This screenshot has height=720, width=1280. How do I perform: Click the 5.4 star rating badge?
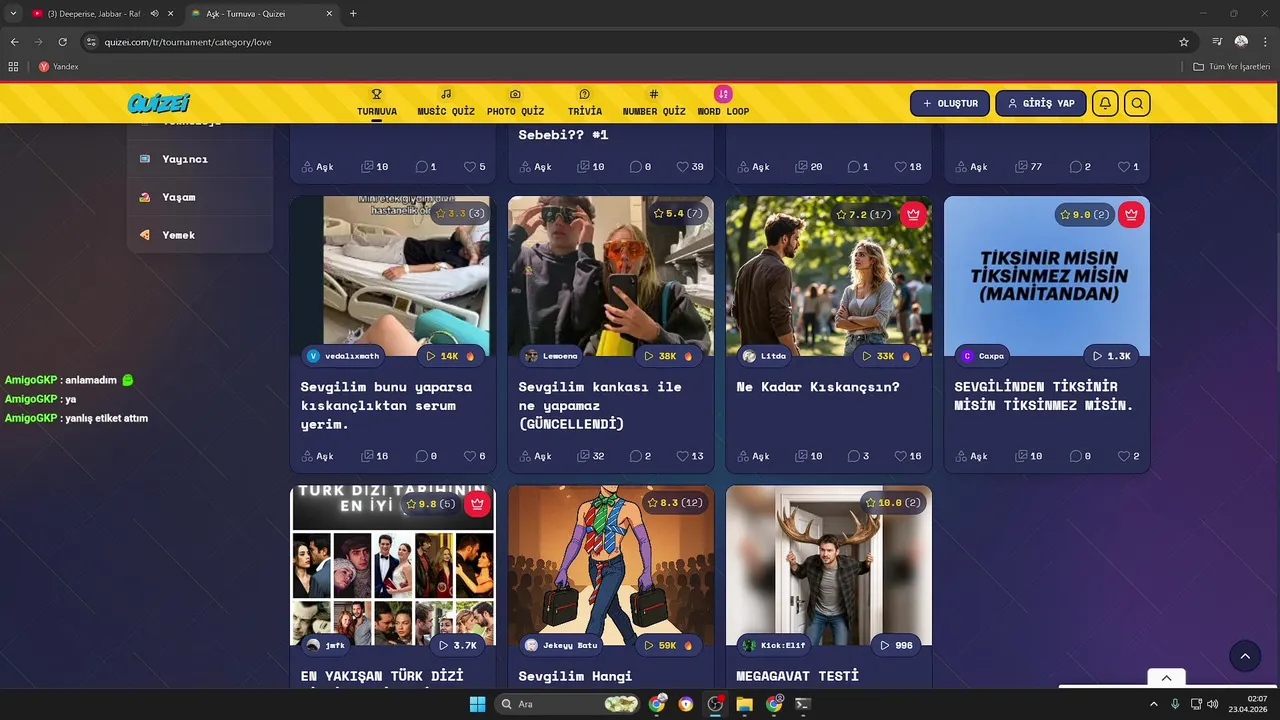pos(678,214)
